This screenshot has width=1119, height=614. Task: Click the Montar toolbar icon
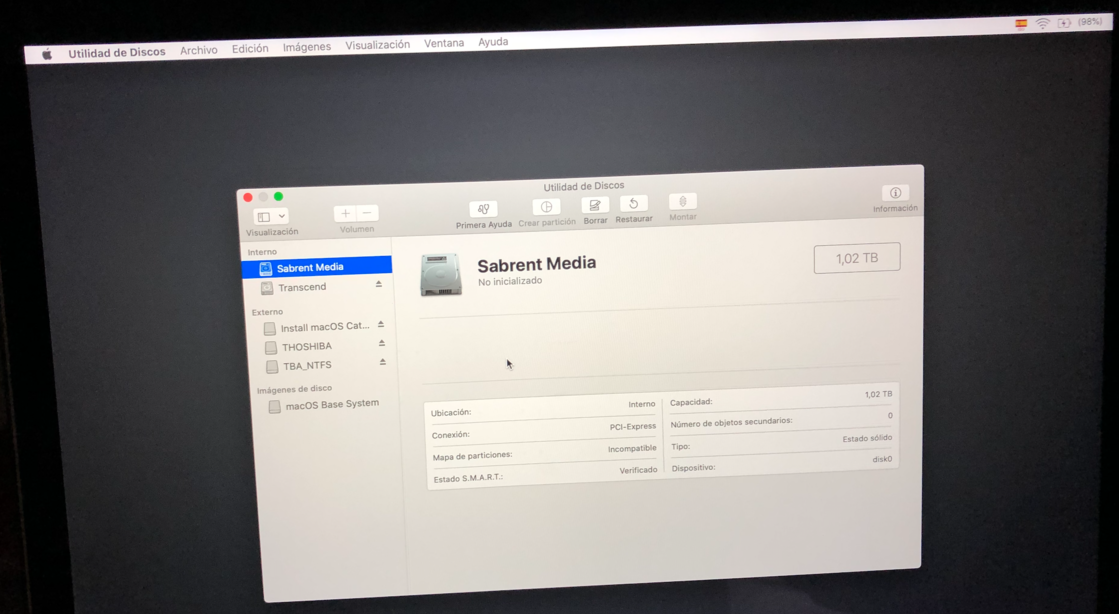coord(682,202)
